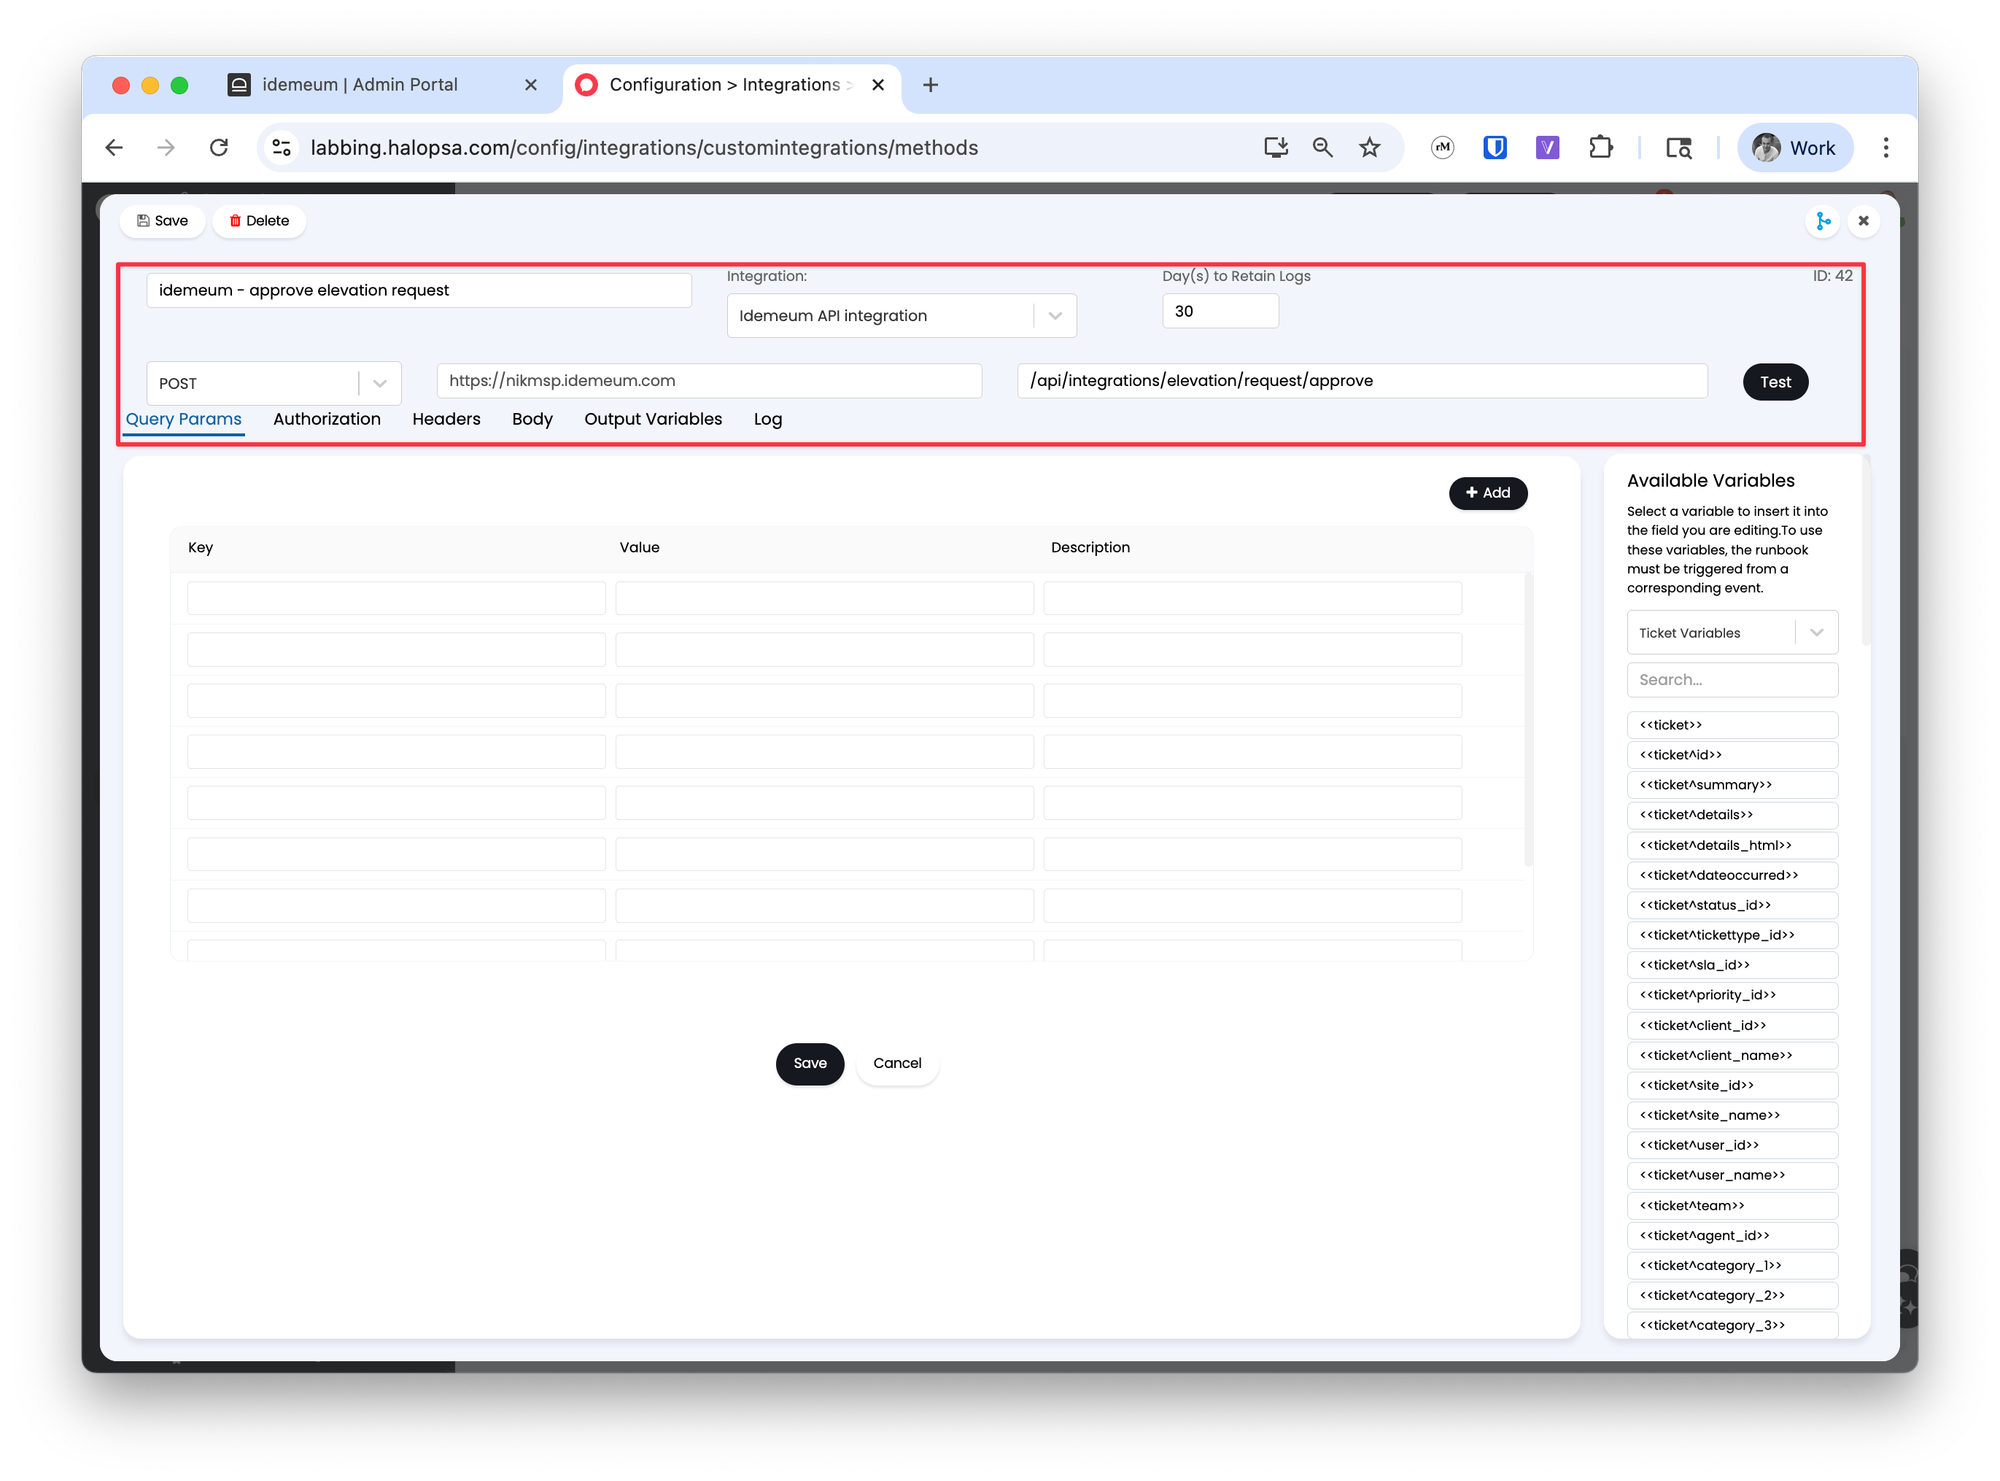Open the Extensions puzzle piece menu
The width and height of the screenshot is (2000, 1481).
(1600, 148)
